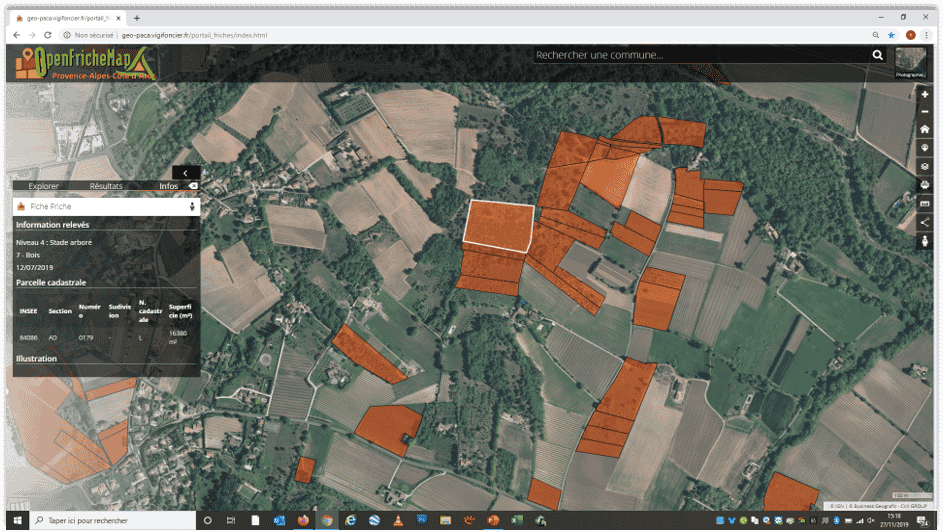
Task: Open Firefox from the Windows taskbar
Action: (x=303, y=520)
